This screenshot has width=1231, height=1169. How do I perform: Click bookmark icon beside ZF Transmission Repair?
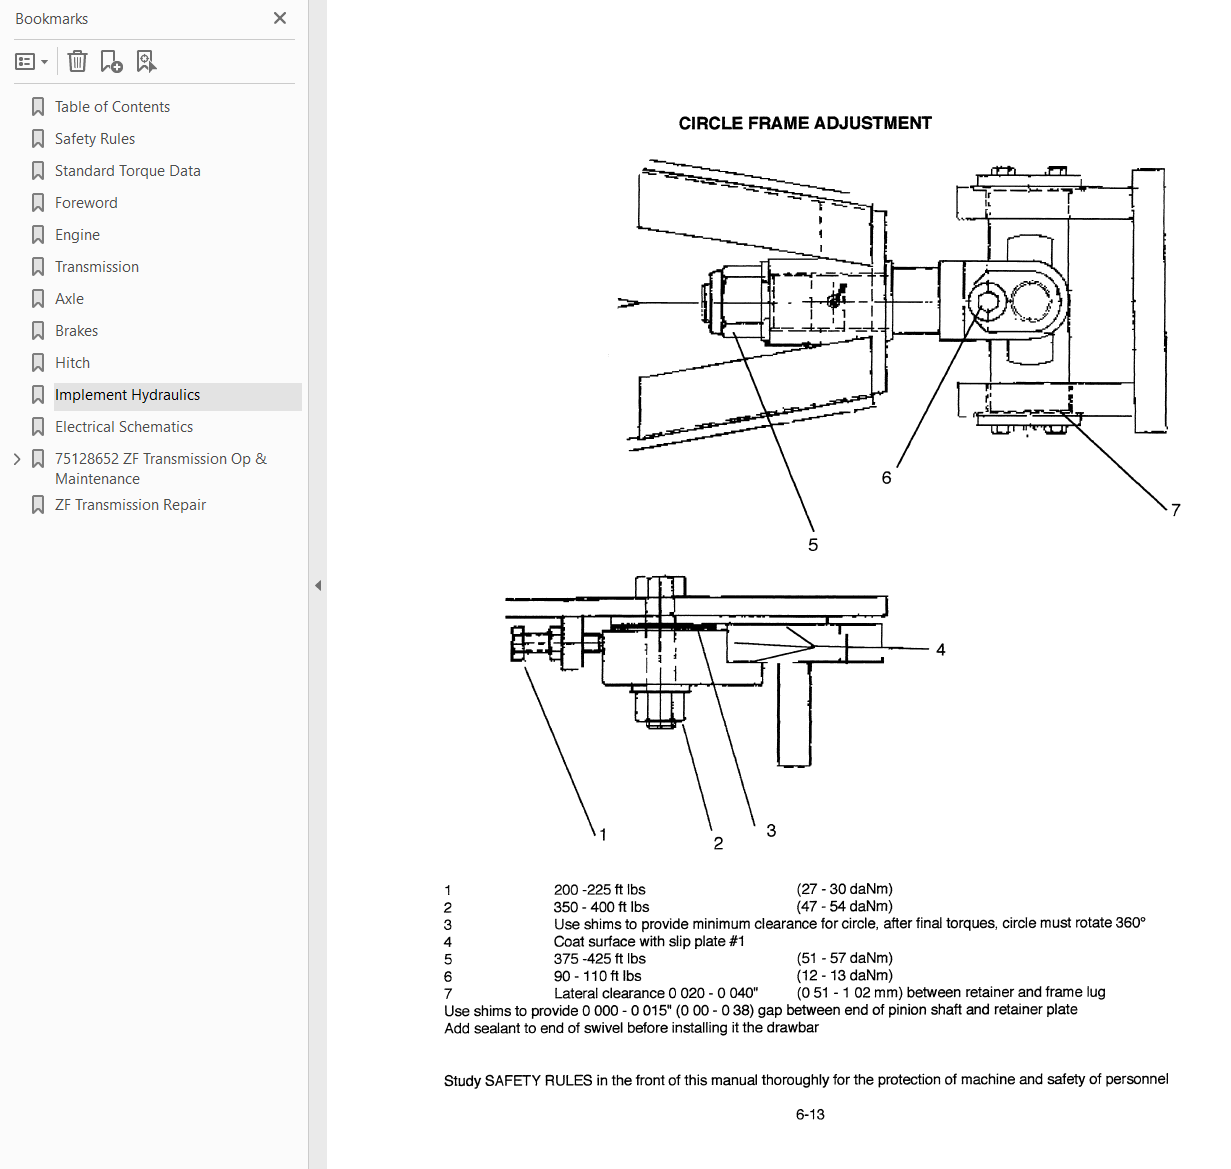38,505
